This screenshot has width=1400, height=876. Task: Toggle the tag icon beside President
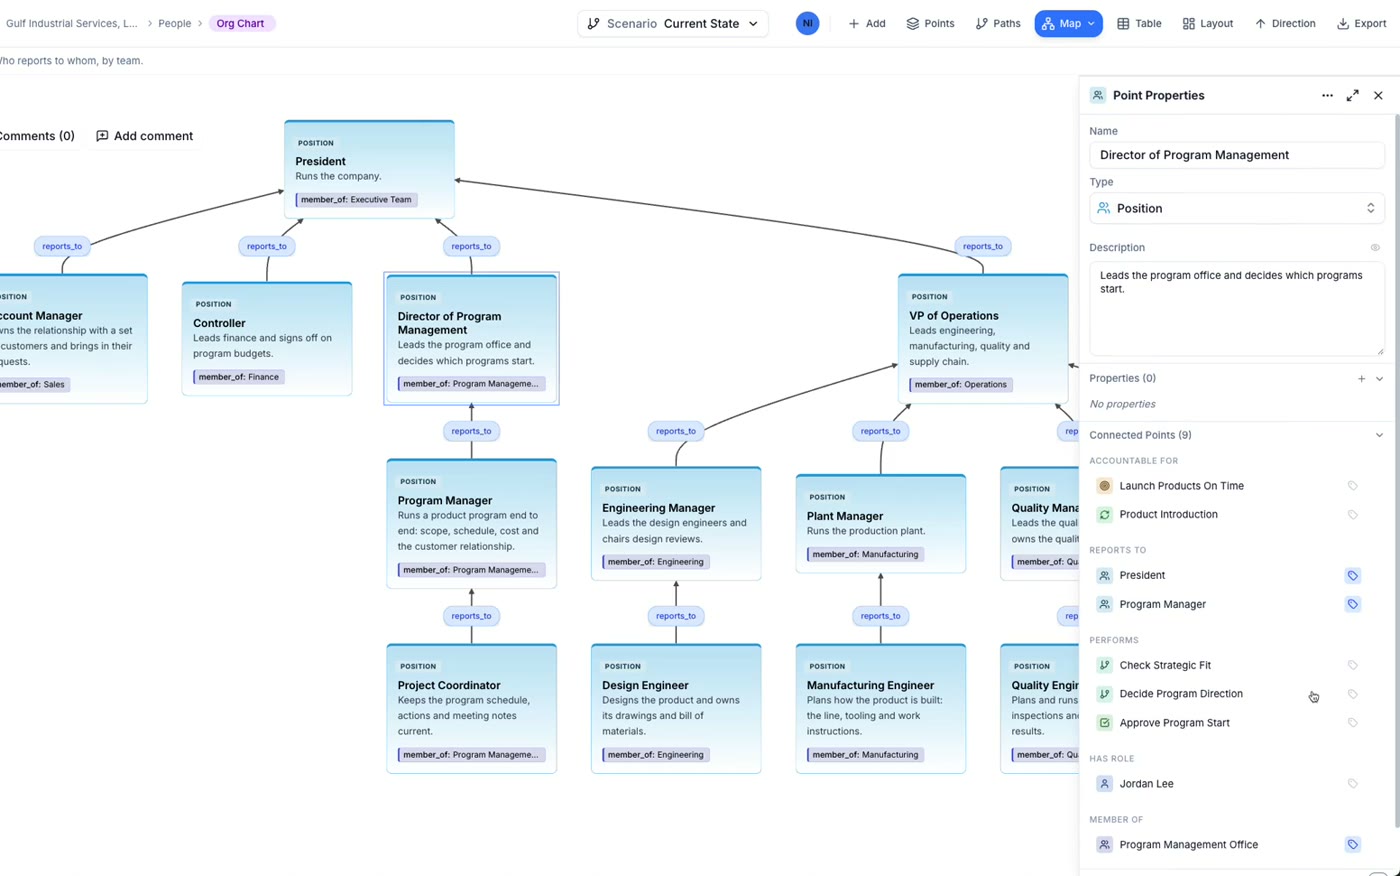point(1352,576)
